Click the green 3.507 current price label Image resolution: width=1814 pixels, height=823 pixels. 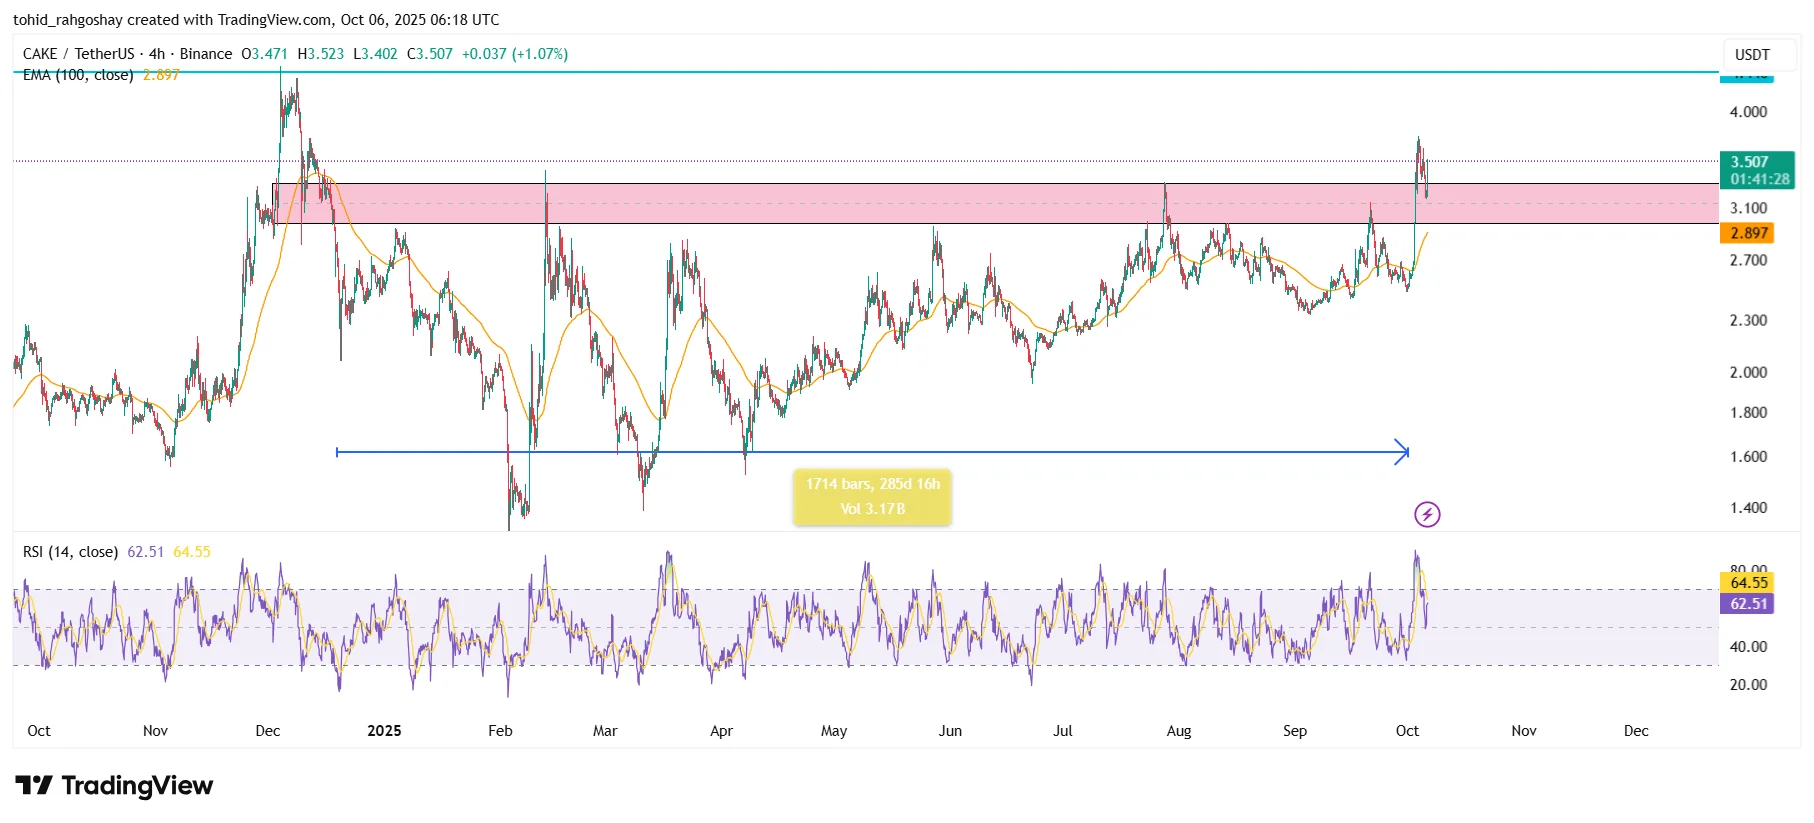coord(1756,170)
